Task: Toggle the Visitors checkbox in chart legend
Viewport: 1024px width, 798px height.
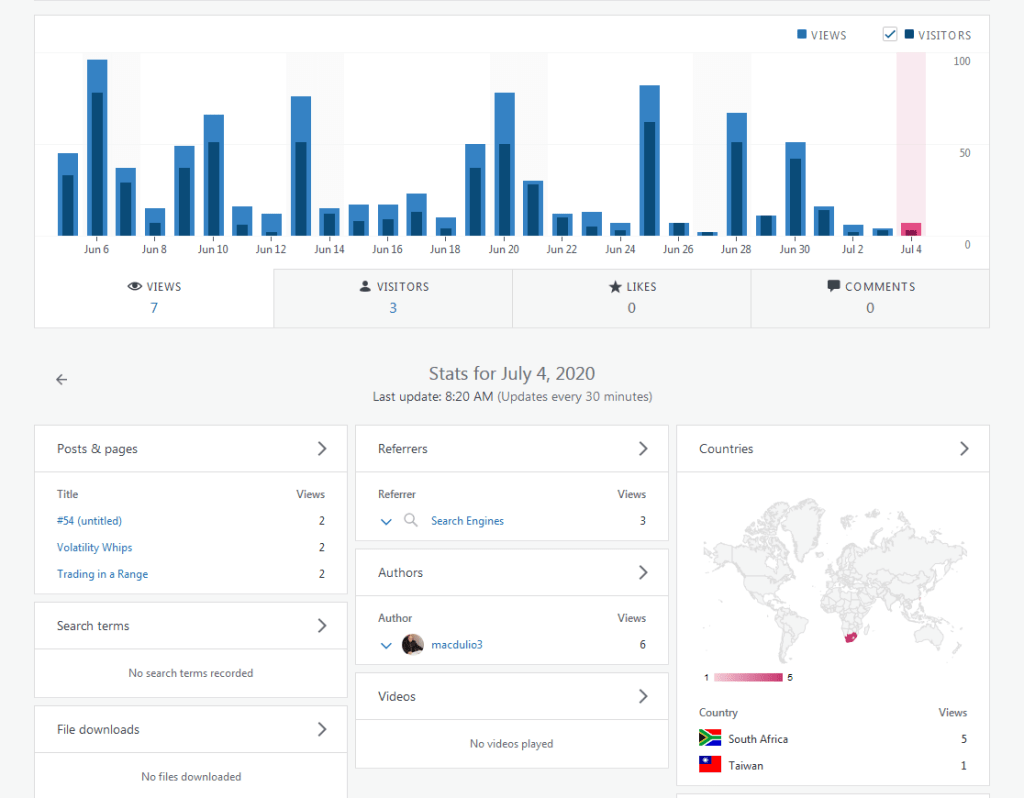Action: (890, 35)
